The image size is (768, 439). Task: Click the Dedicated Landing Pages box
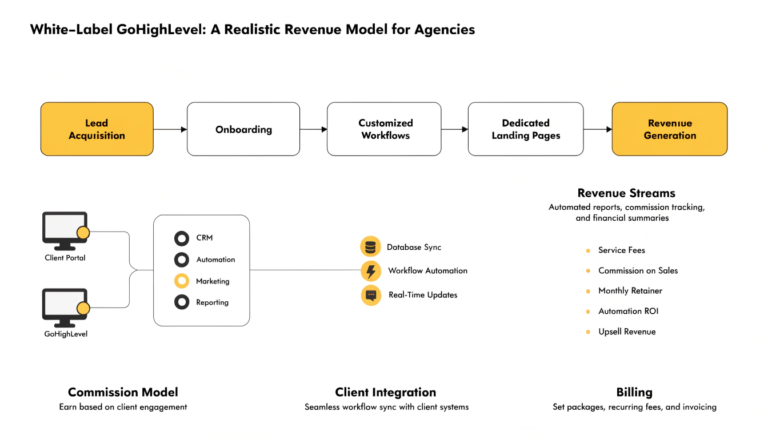[526, 129]
